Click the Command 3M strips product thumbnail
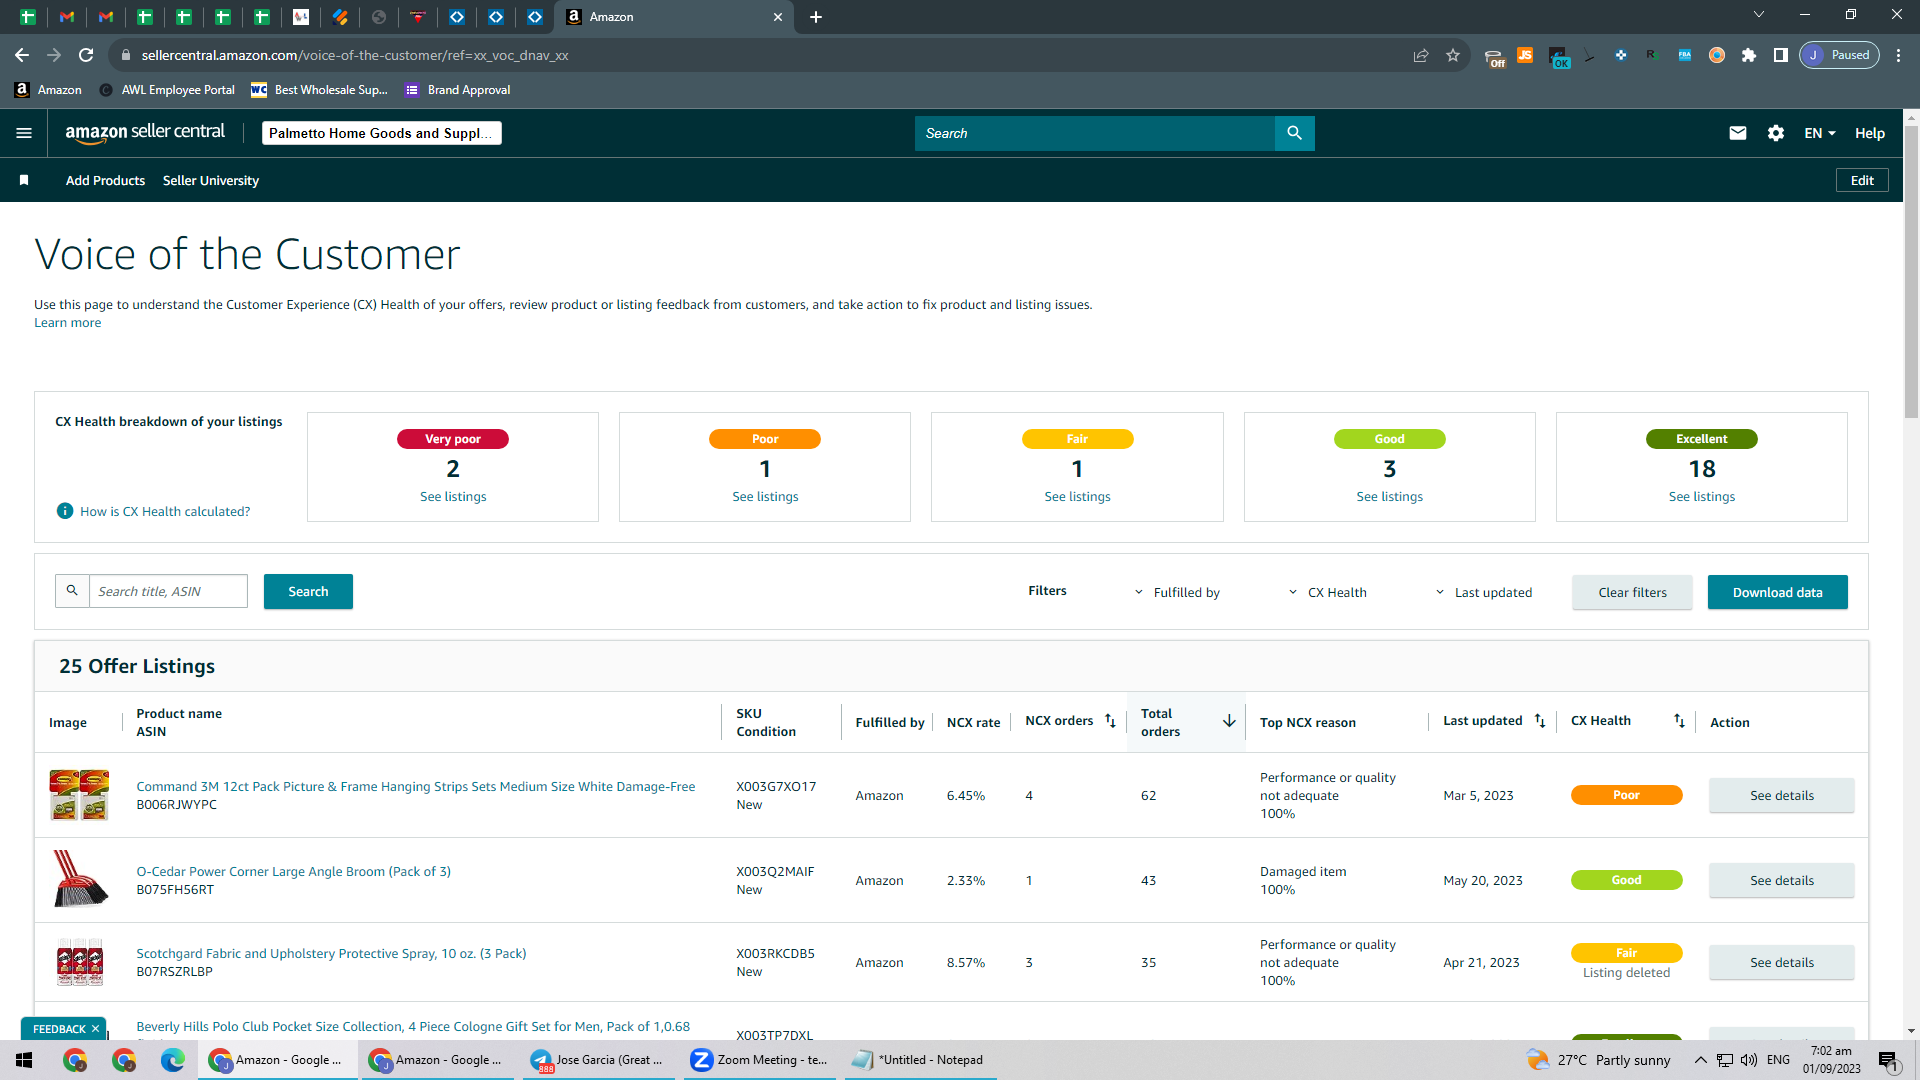This screenshot has width=1920, height=1080. [79, 795]
